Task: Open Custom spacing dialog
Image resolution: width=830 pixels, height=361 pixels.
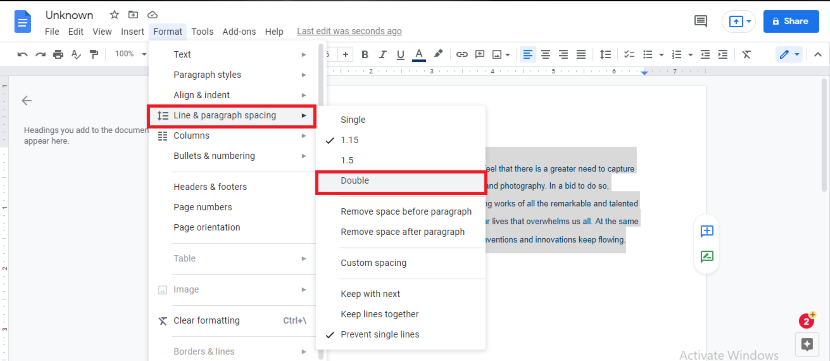Action: (401, 263)
